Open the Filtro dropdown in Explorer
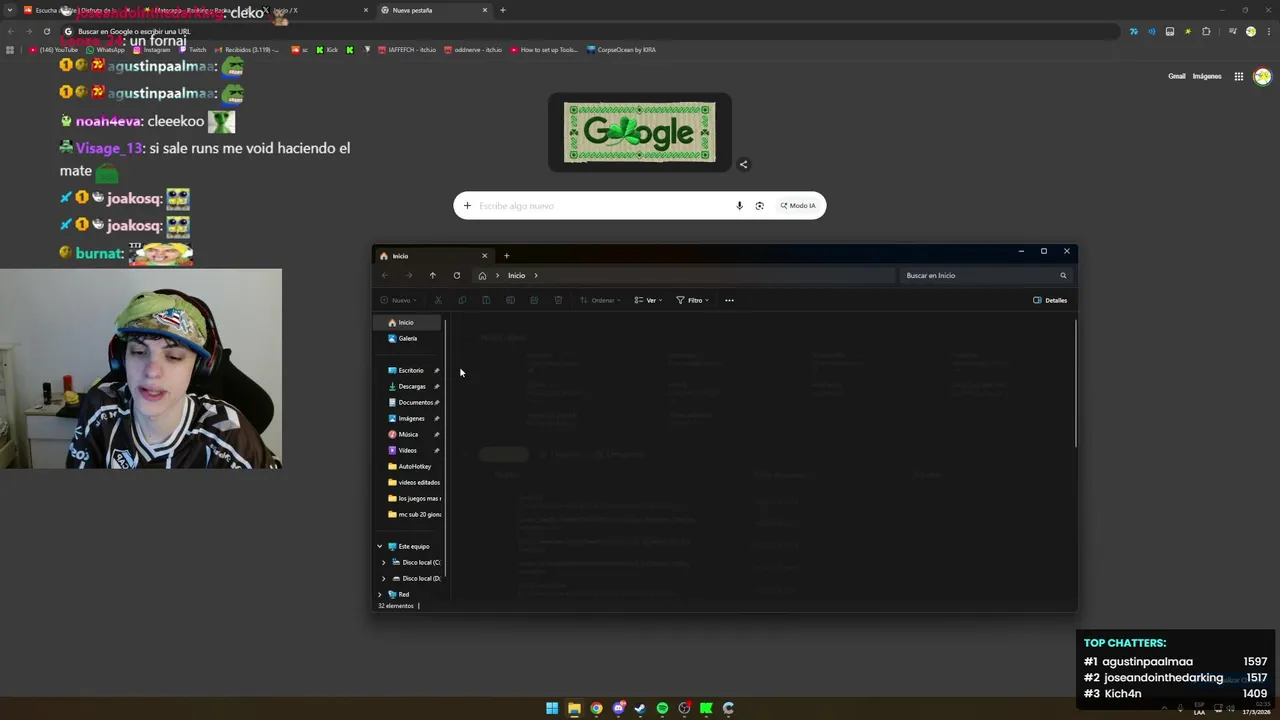 click(692, 300)
